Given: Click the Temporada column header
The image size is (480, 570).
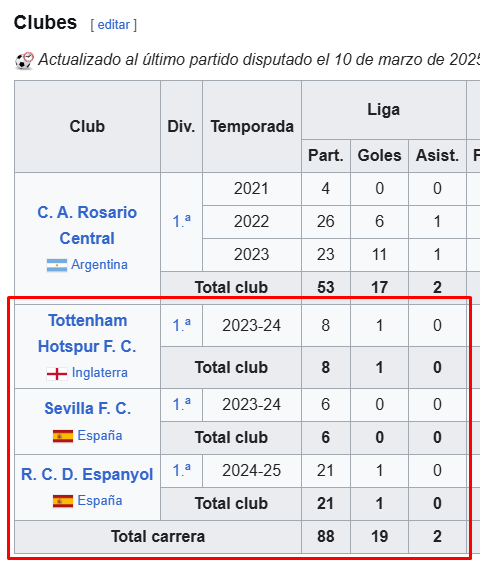Looking at the screenshot, I should tap(252, 127).
